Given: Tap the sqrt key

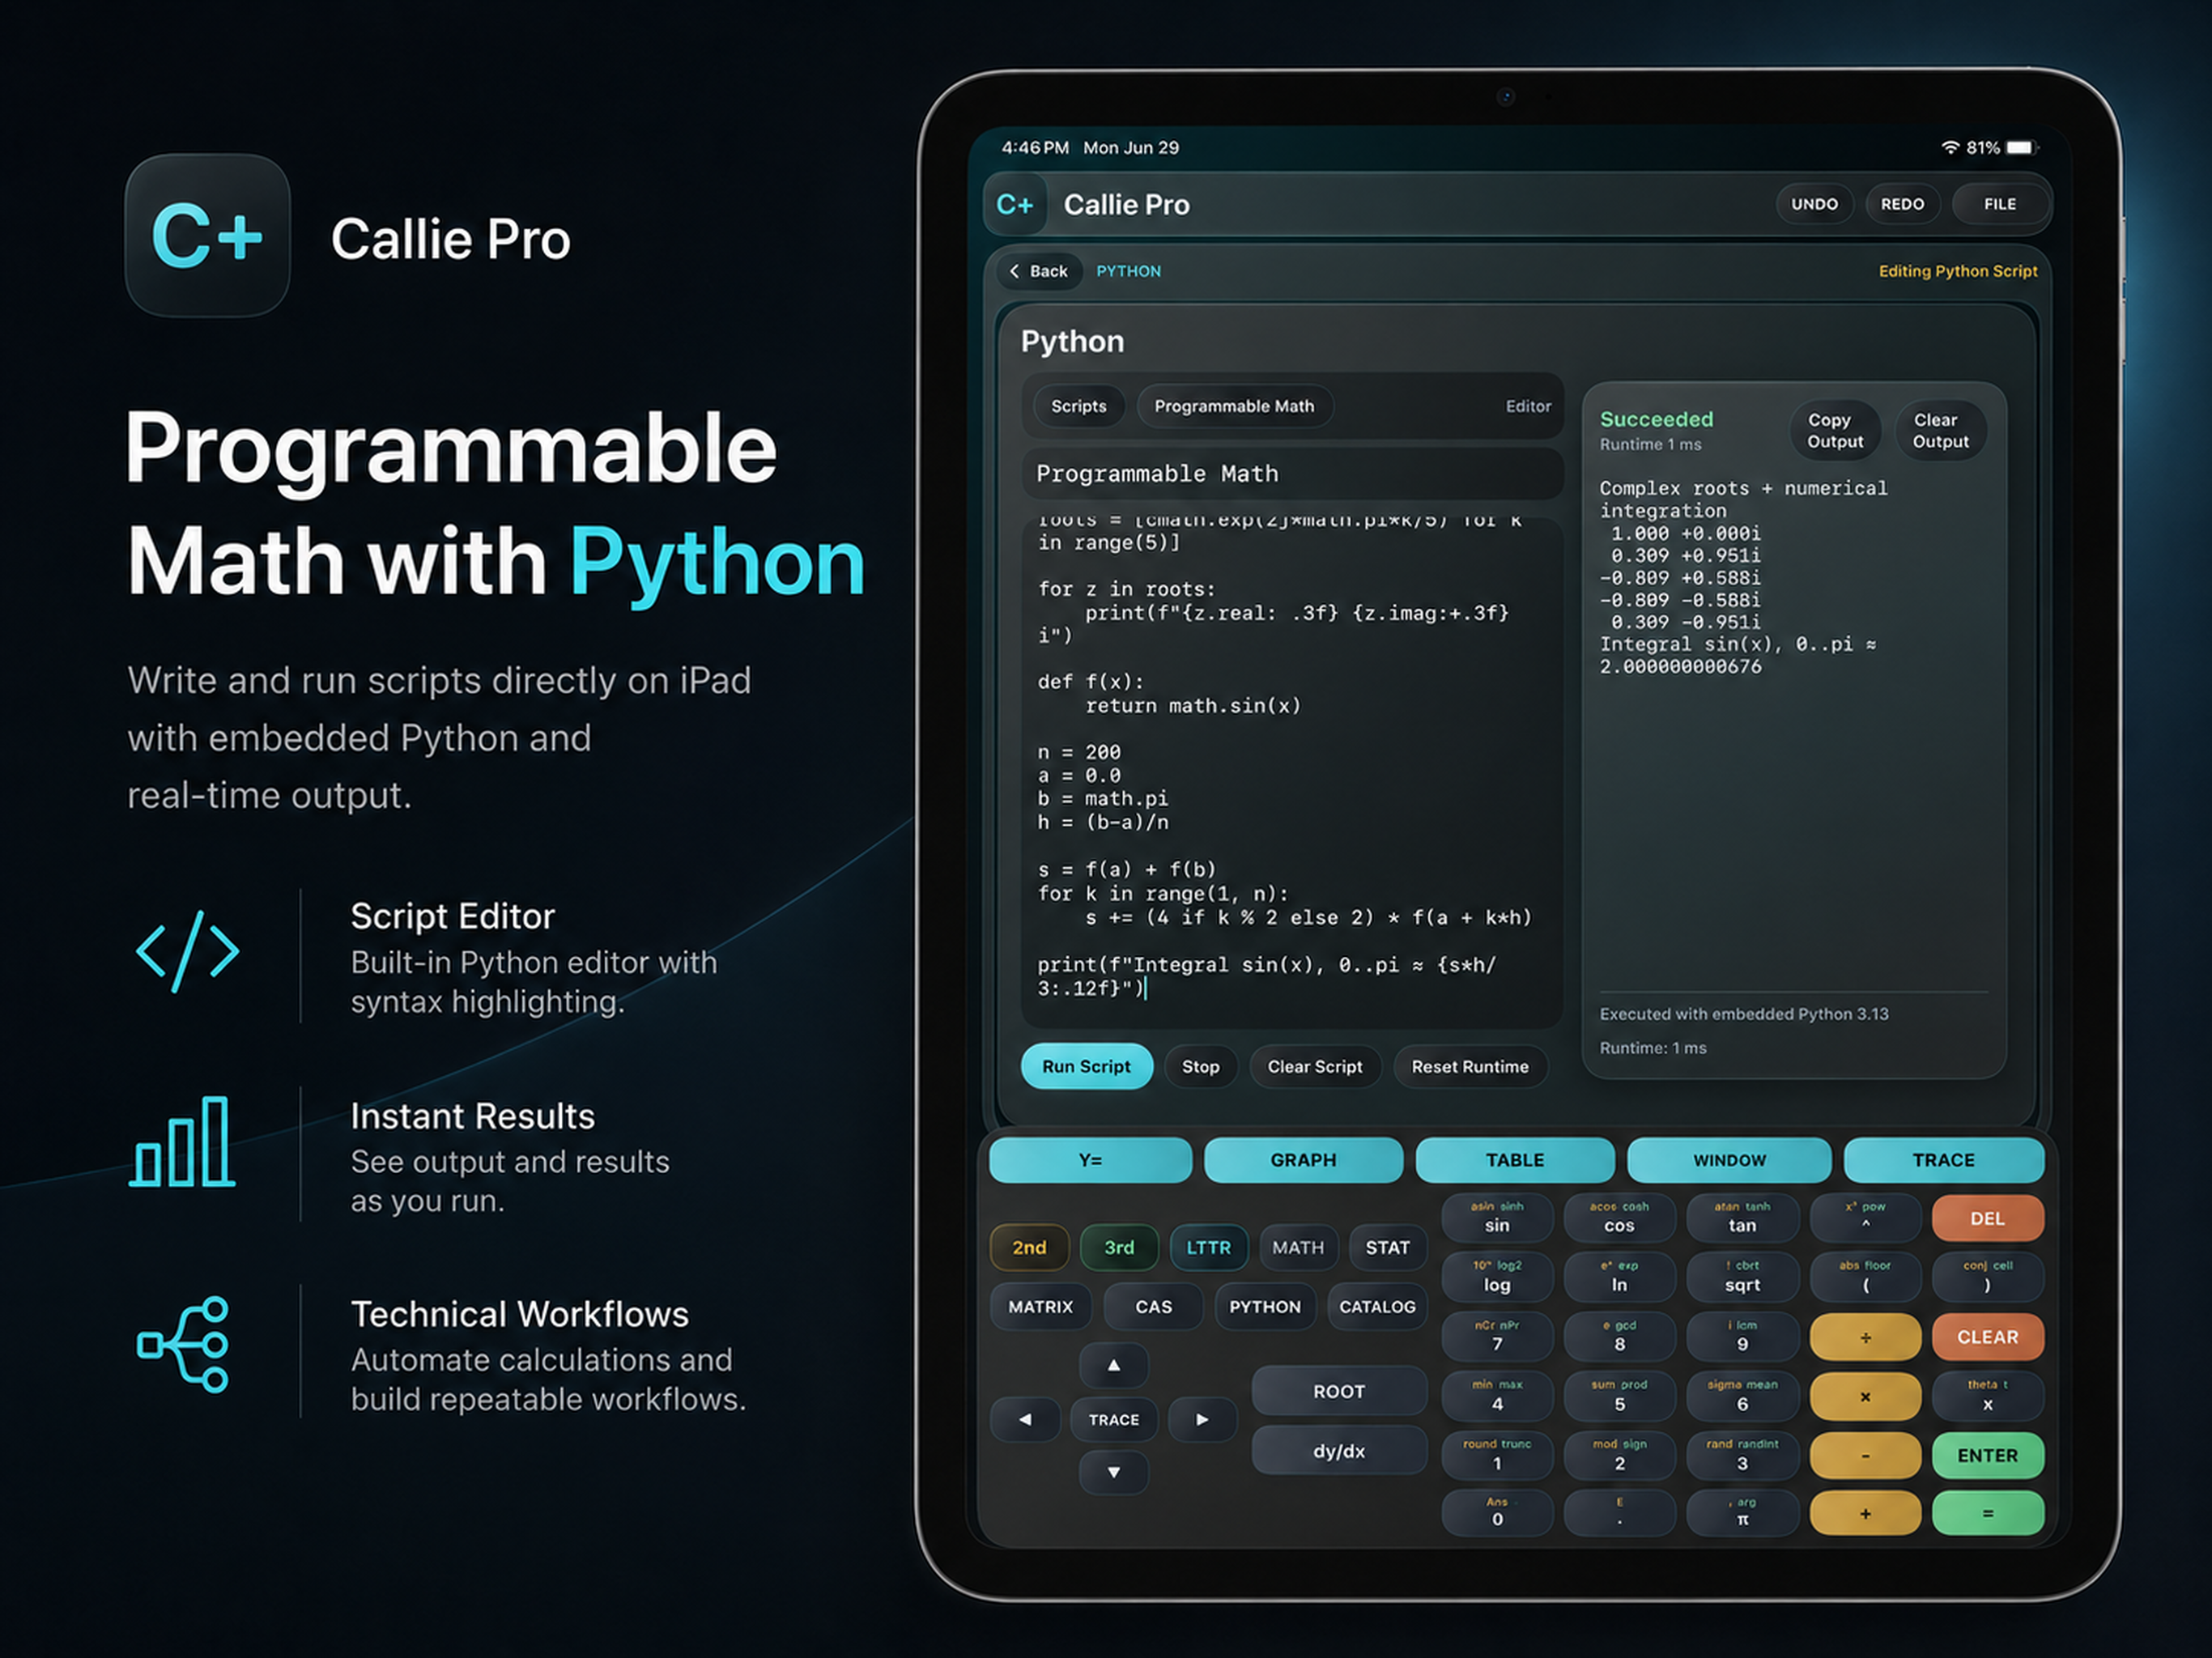Looking at the screenshot, I should [1742, 1277].
